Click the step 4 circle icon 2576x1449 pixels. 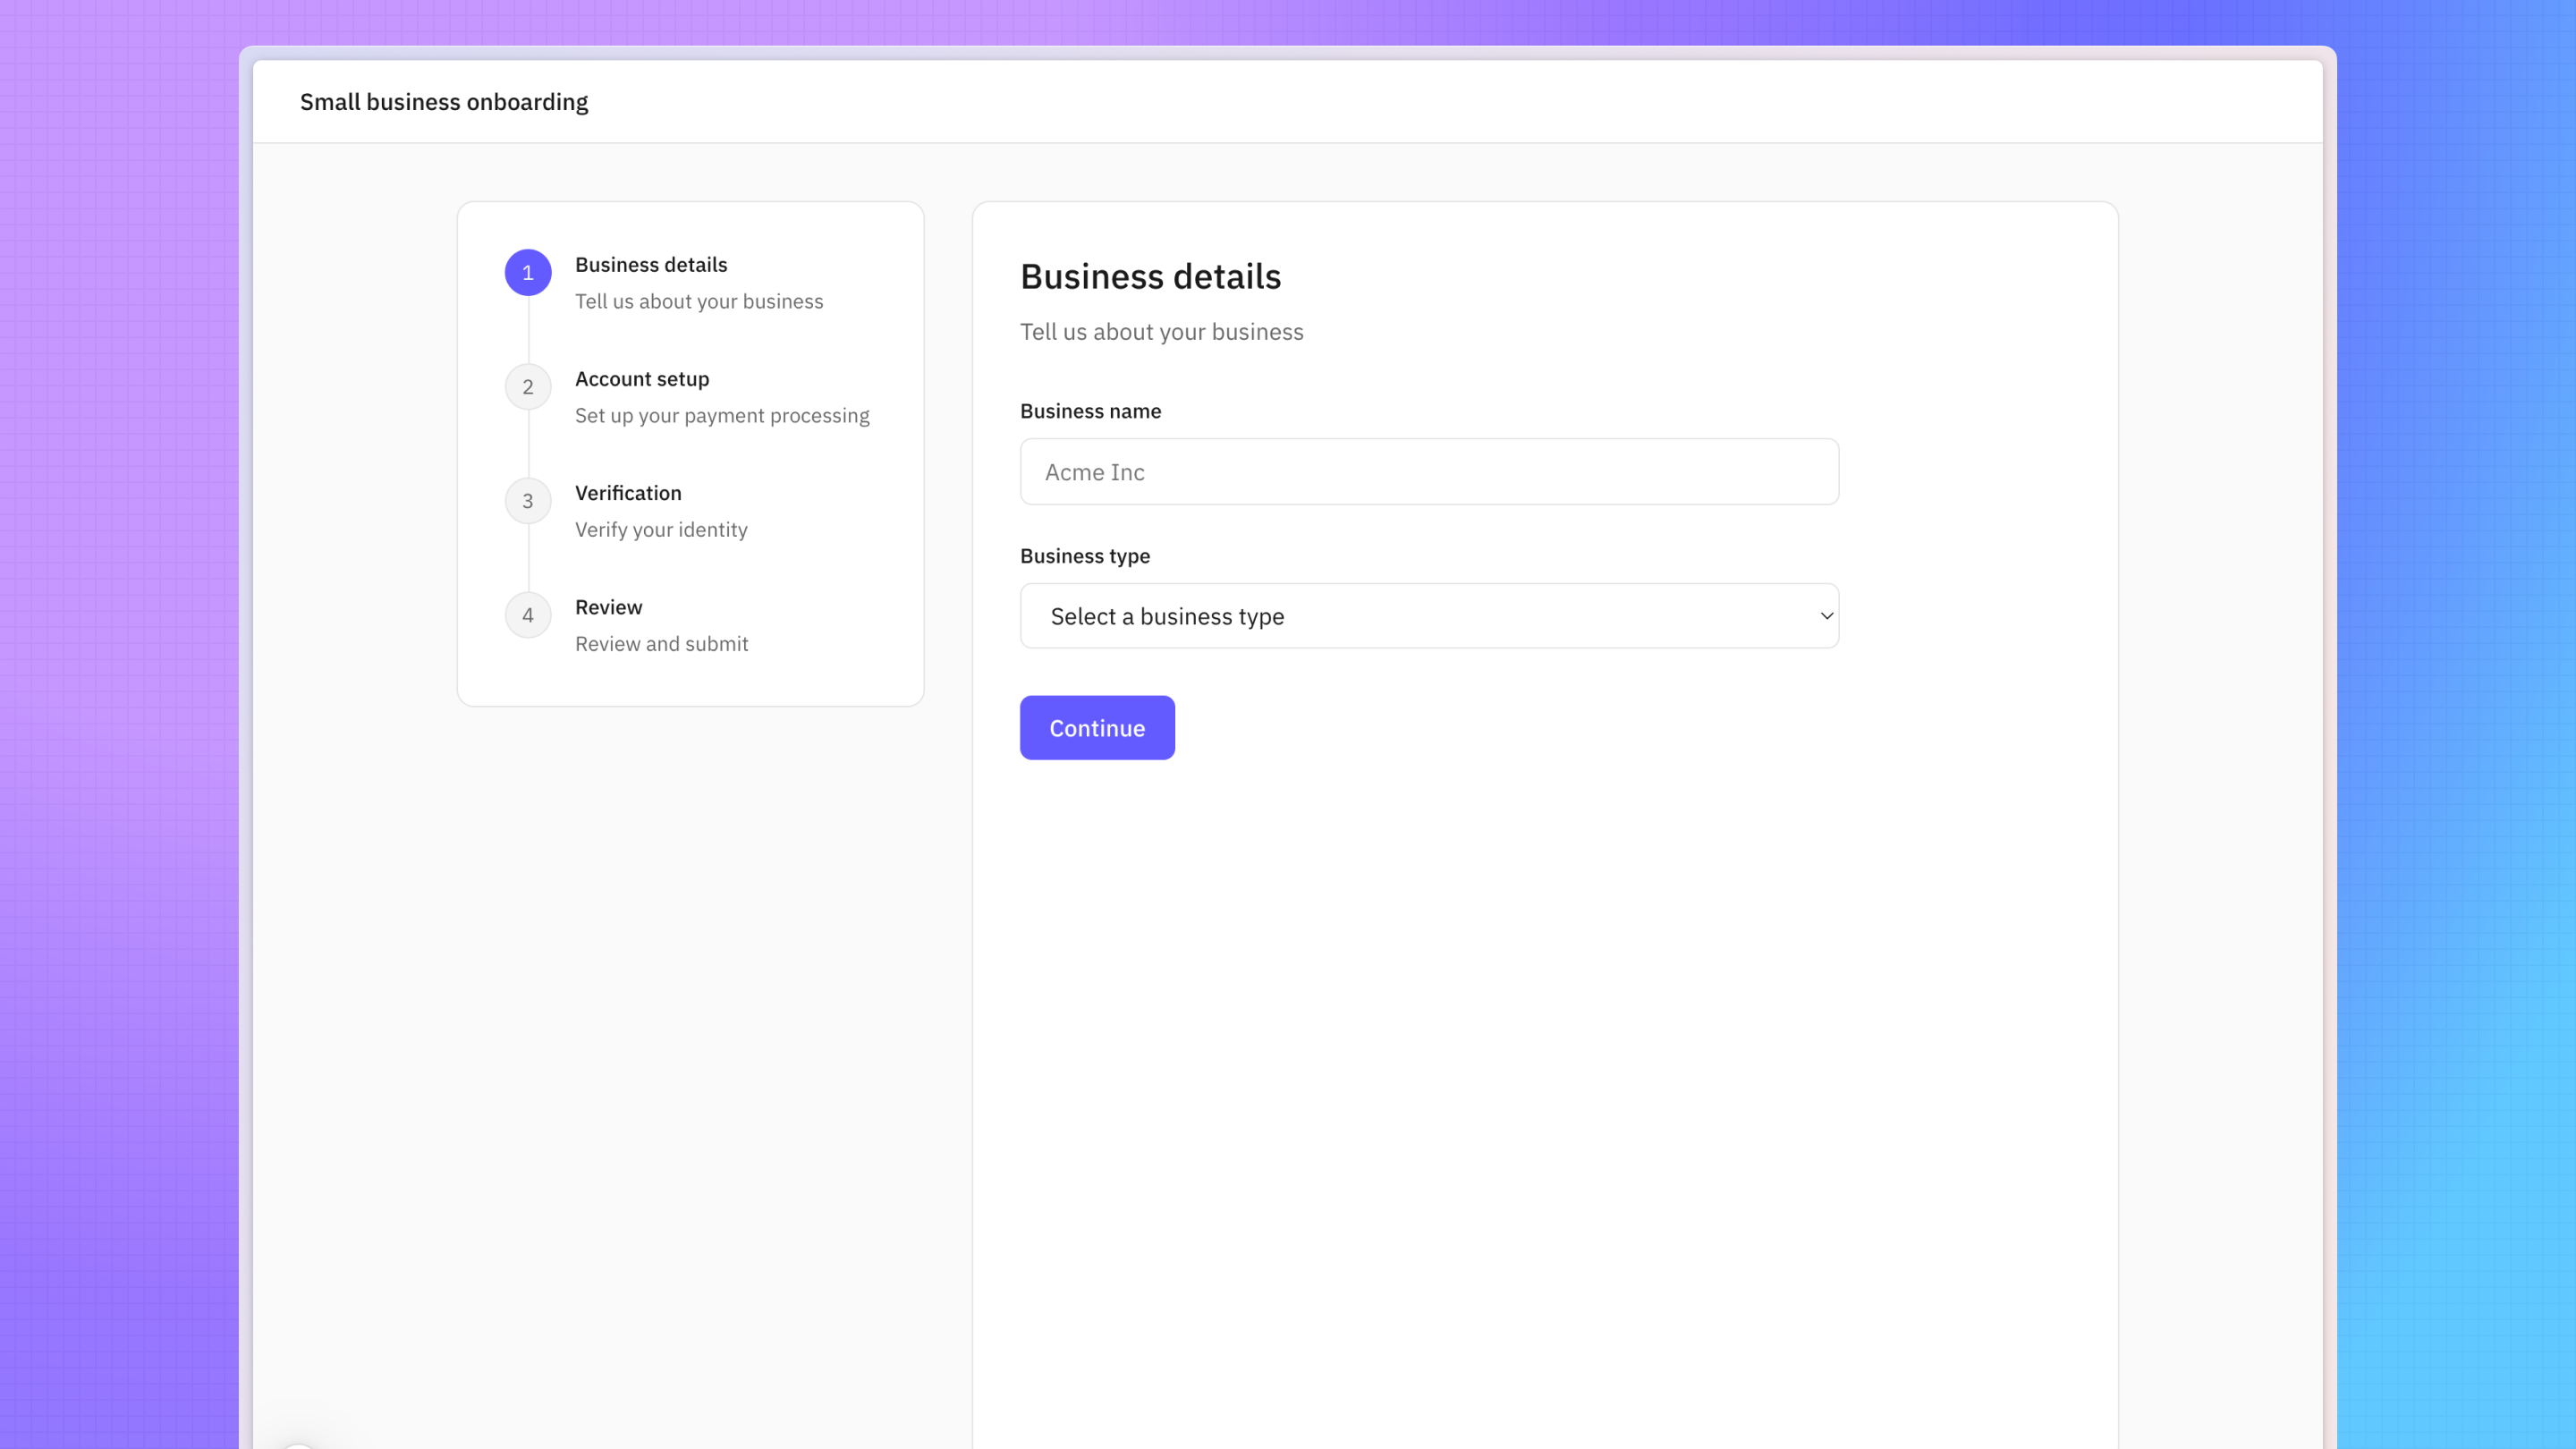click(x=528, y=615)
